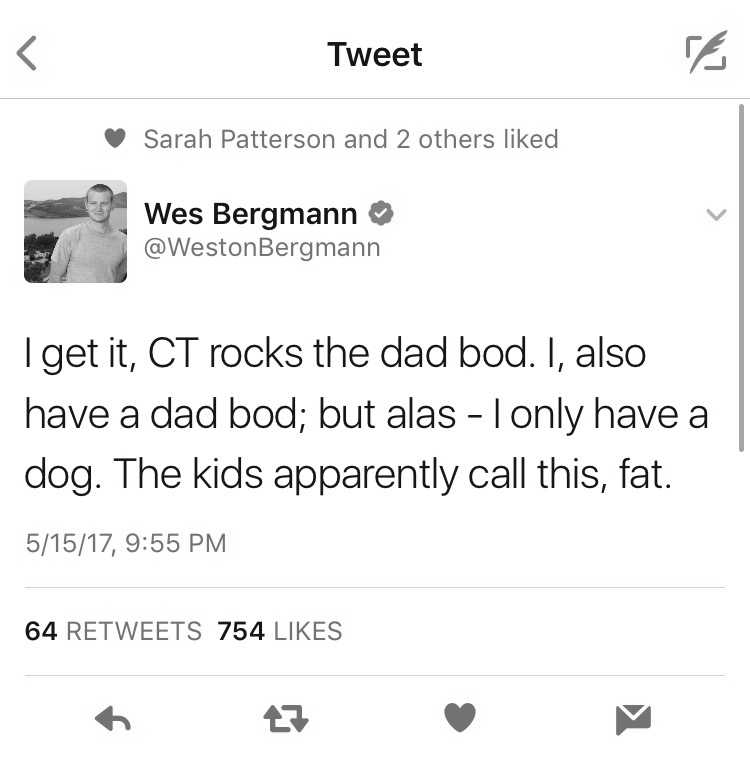Image resolution: width=750 pixels, height=759 pixels.
Task: Click the vertical scrollbar on the right edge
Action: coord(741,278)
